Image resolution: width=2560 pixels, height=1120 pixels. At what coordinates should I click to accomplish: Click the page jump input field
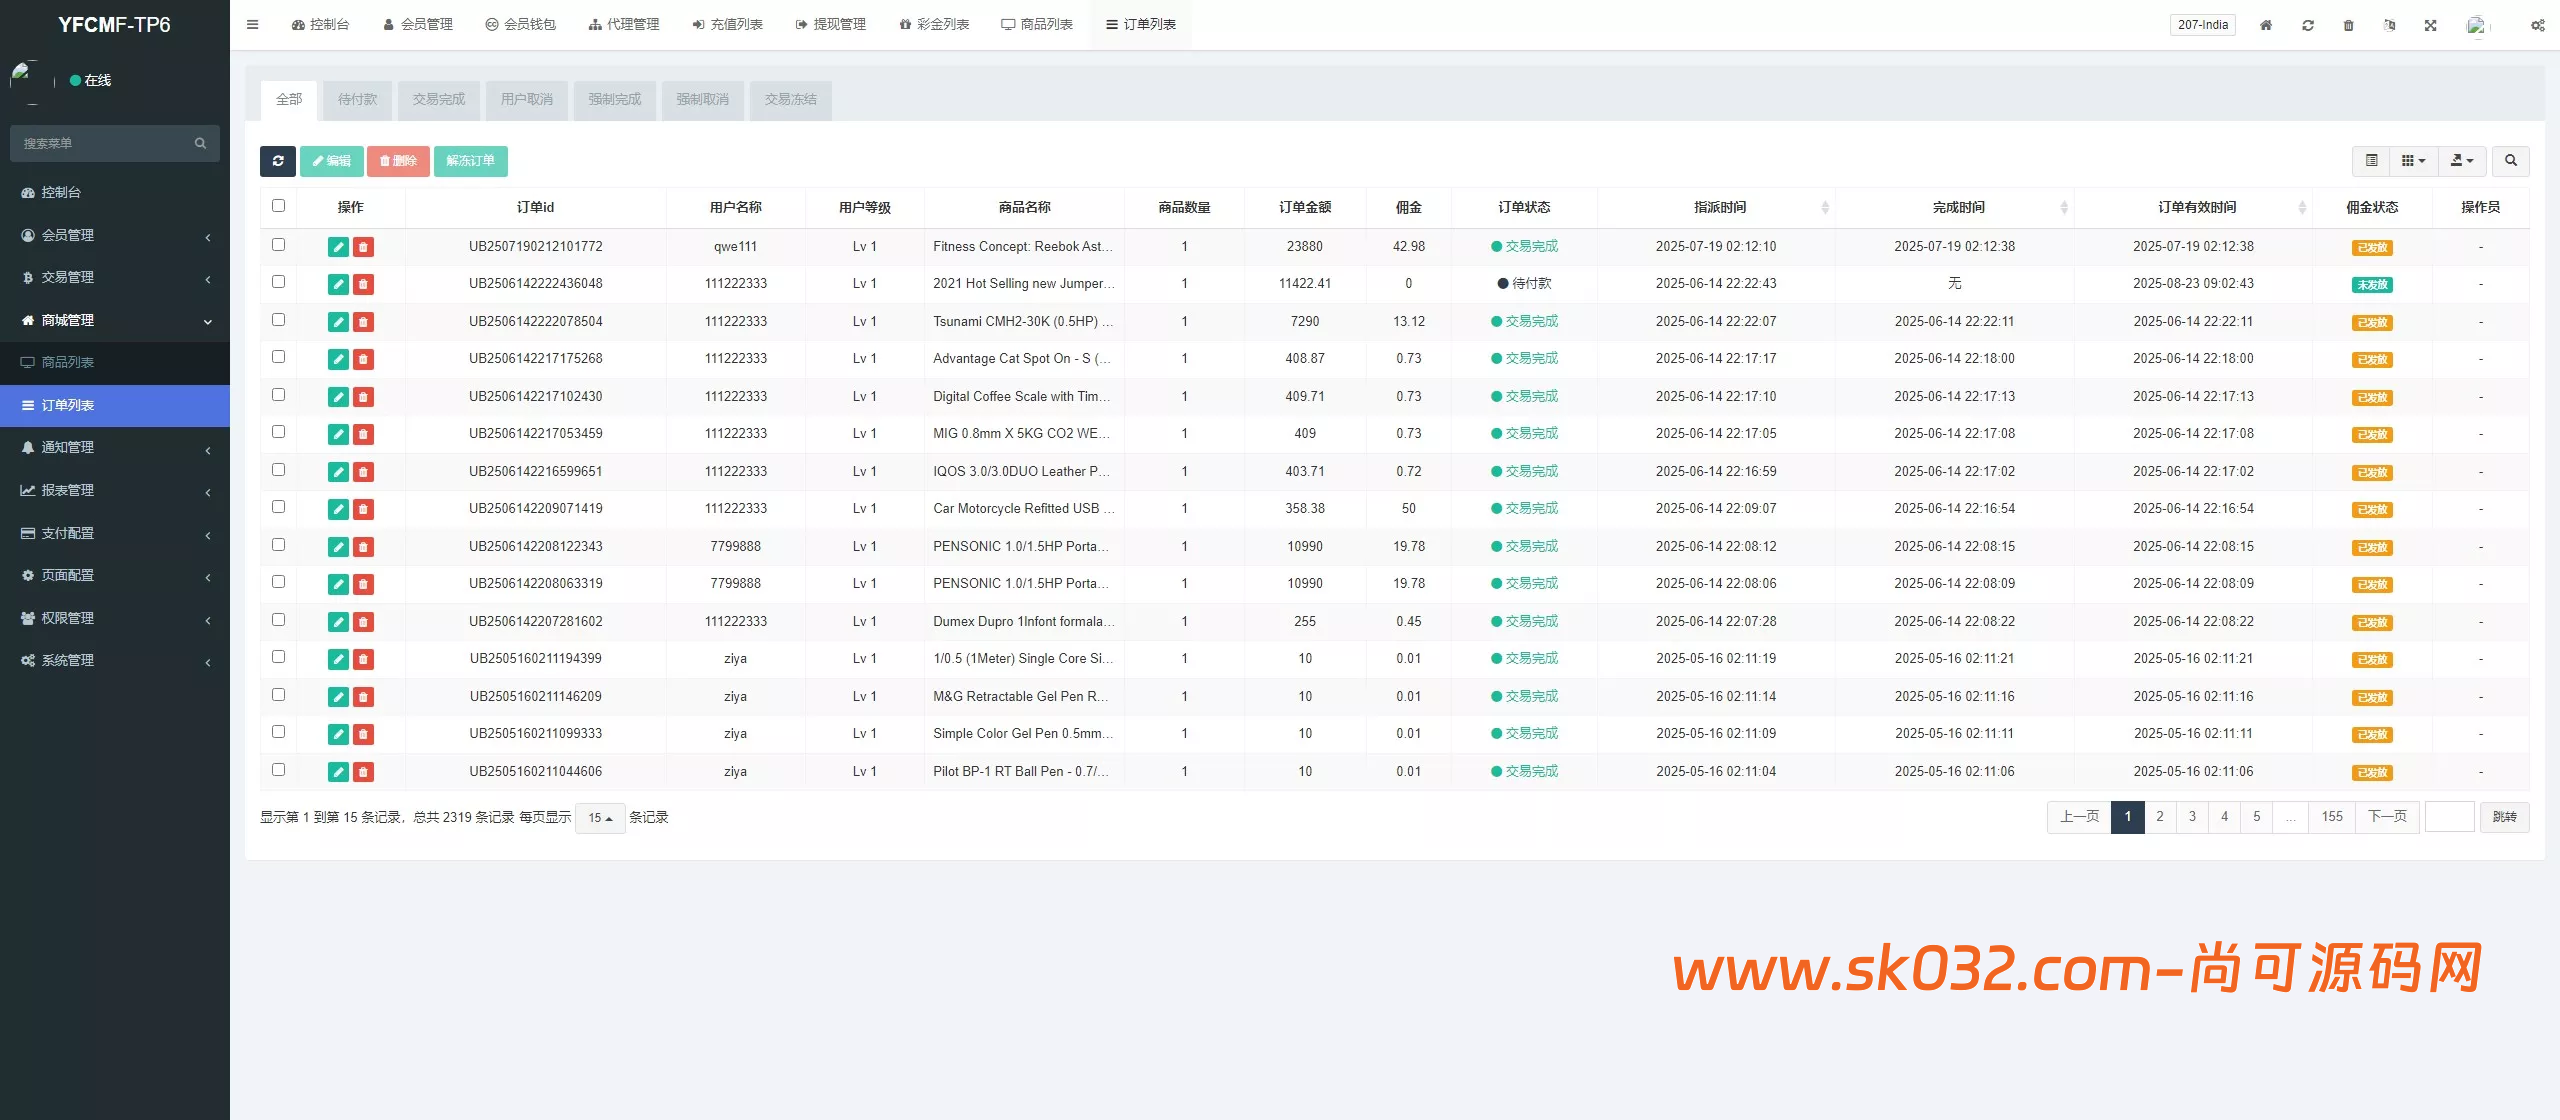click(2449, 817)
